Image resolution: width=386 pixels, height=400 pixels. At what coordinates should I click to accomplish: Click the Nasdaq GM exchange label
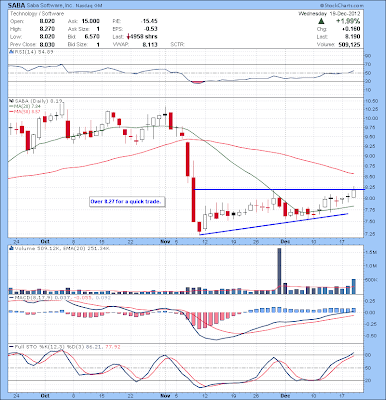[88, 6]
